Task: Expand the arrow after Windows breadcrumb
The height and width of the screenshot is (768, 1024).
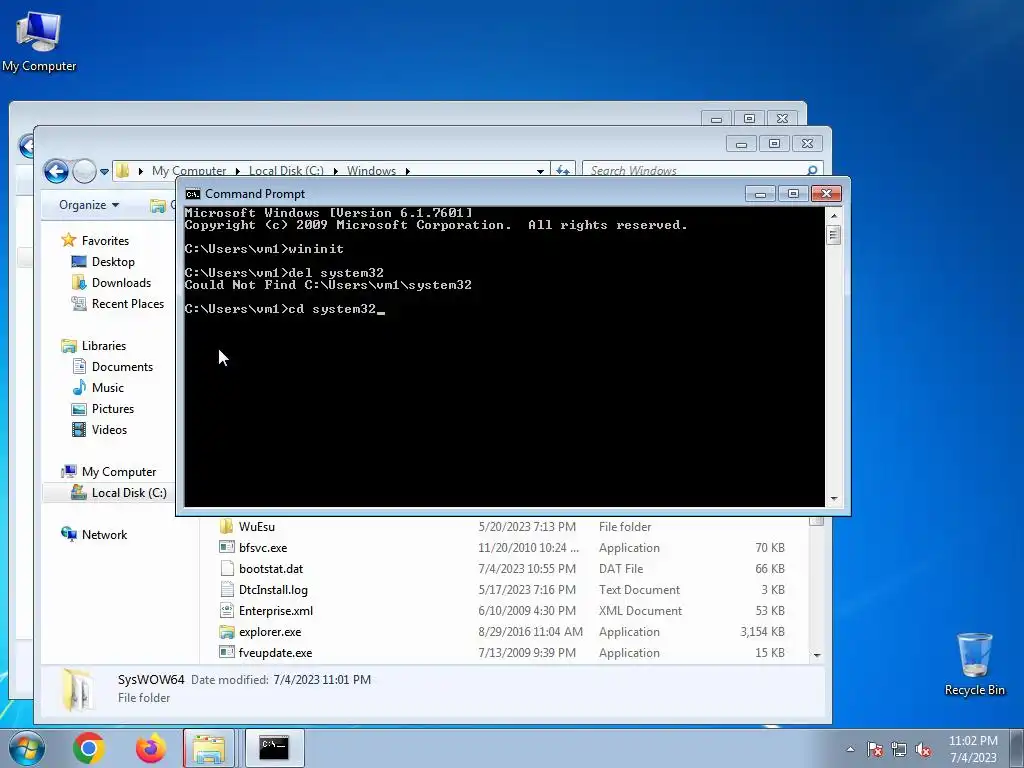Action: tap(408, 171)
